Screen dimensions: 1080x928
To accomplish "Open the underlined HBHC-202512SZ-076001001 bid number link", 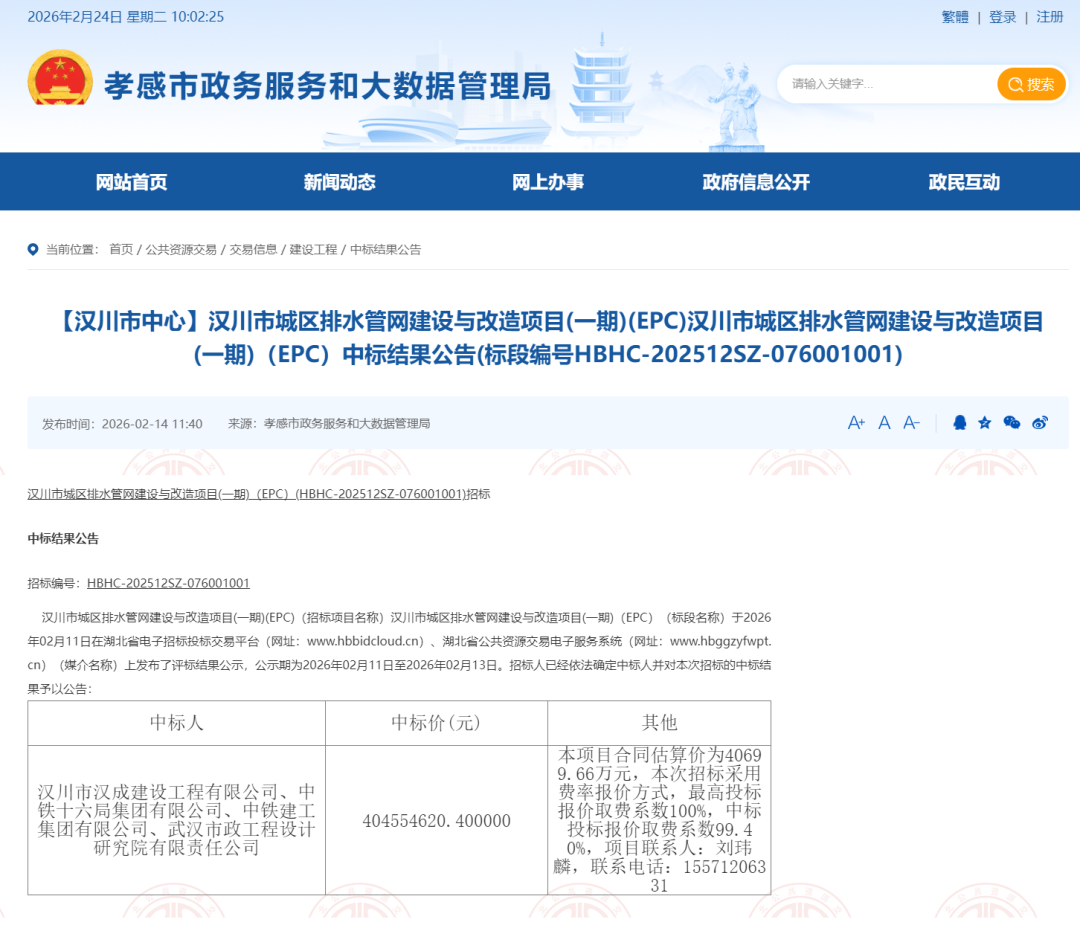I will [168, 583].
